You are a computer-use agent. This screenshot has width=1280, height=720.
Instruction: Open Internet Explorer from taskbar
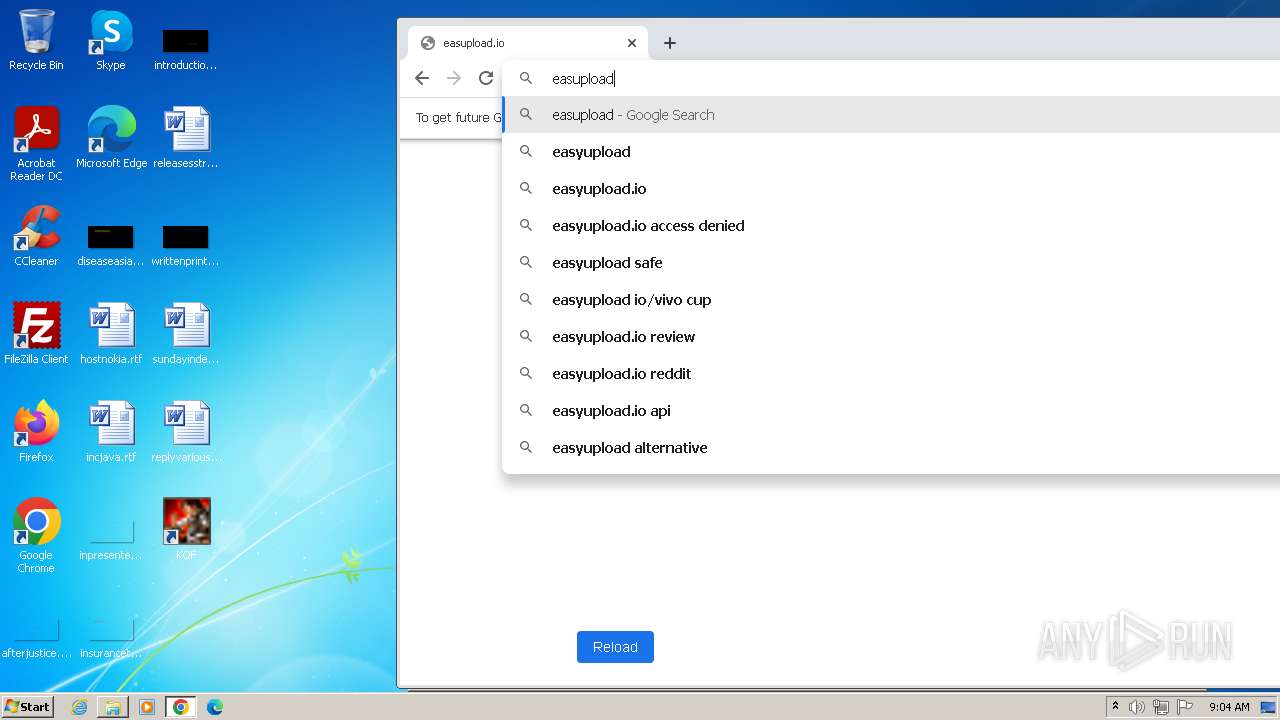click(79, 707)
